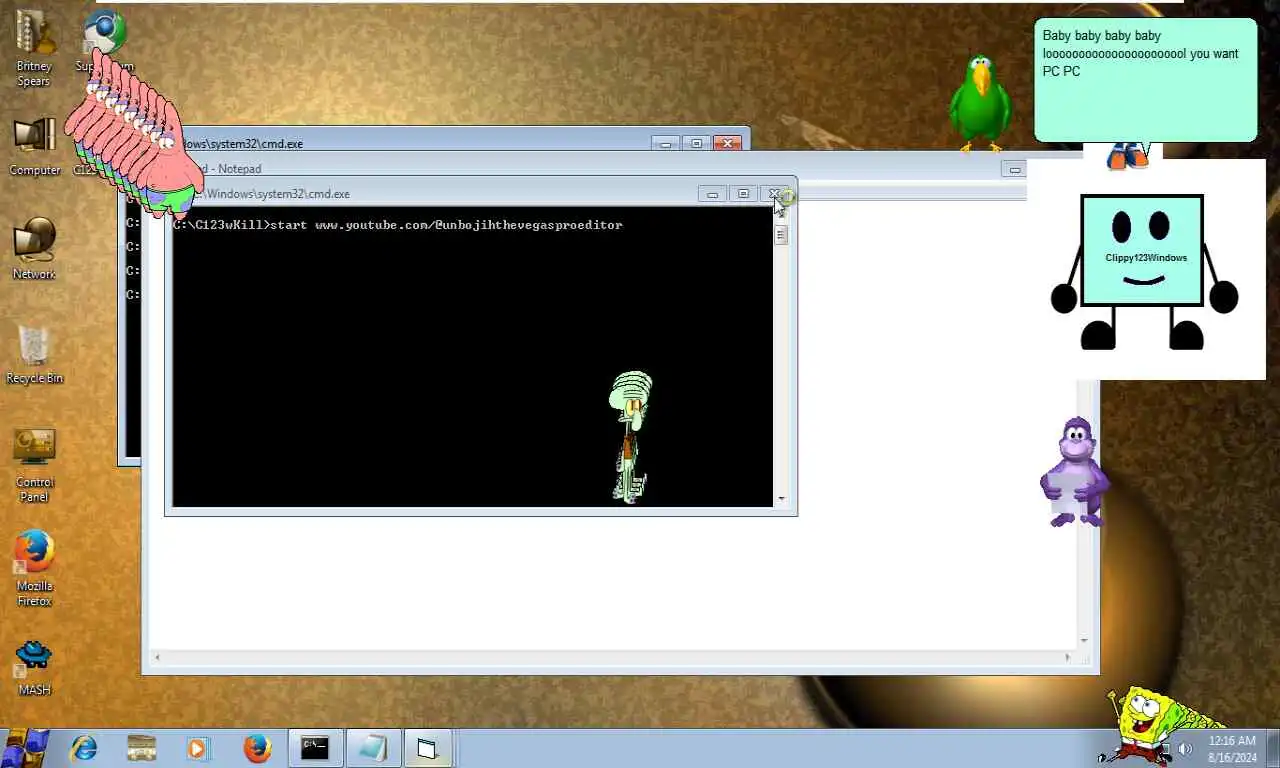The height and width of the screenshot is (768, 1280).
Task: Click the green parrot desktop assistant
Action: pos(979,103)
